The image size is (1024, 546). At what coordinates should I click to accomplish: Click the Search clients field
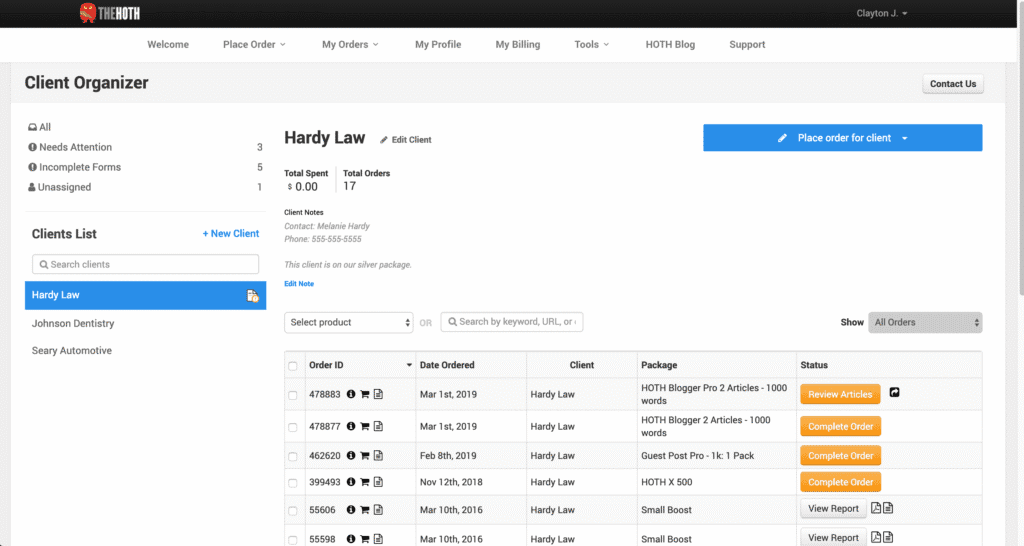point(145,264)
